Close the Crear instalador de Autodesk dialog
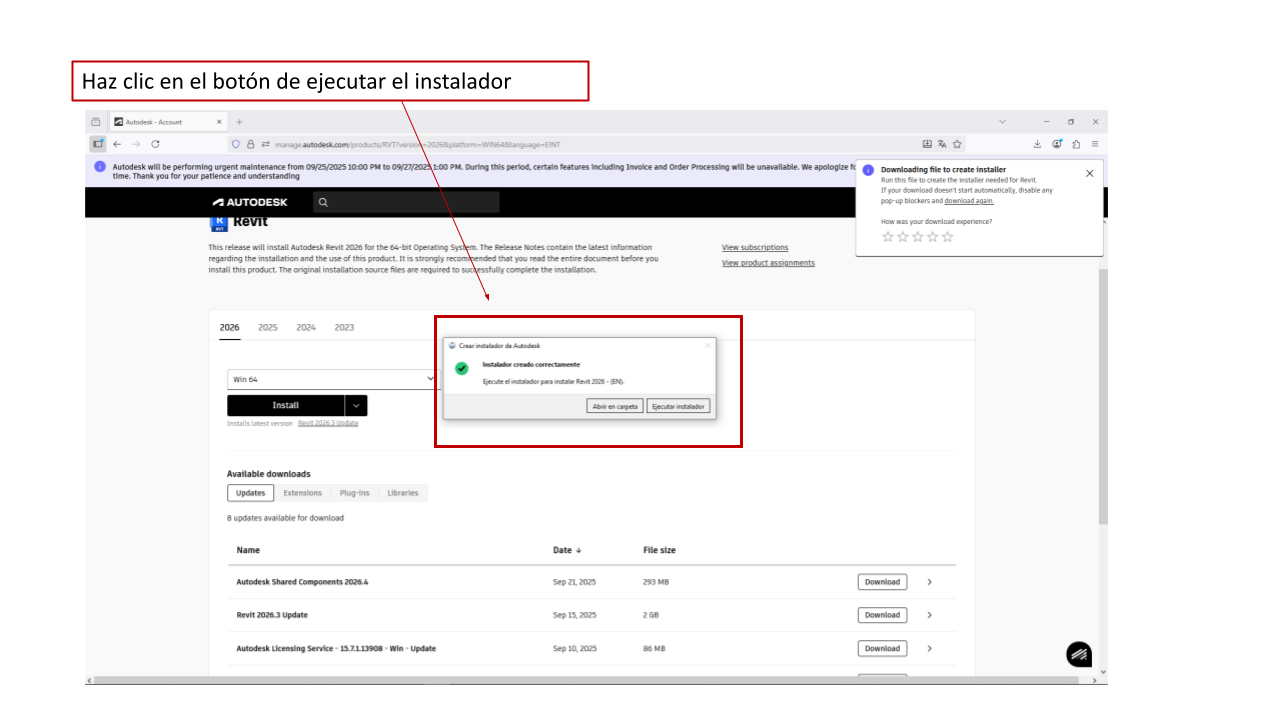The image size is (1280, 720). (x=708, y=345)
